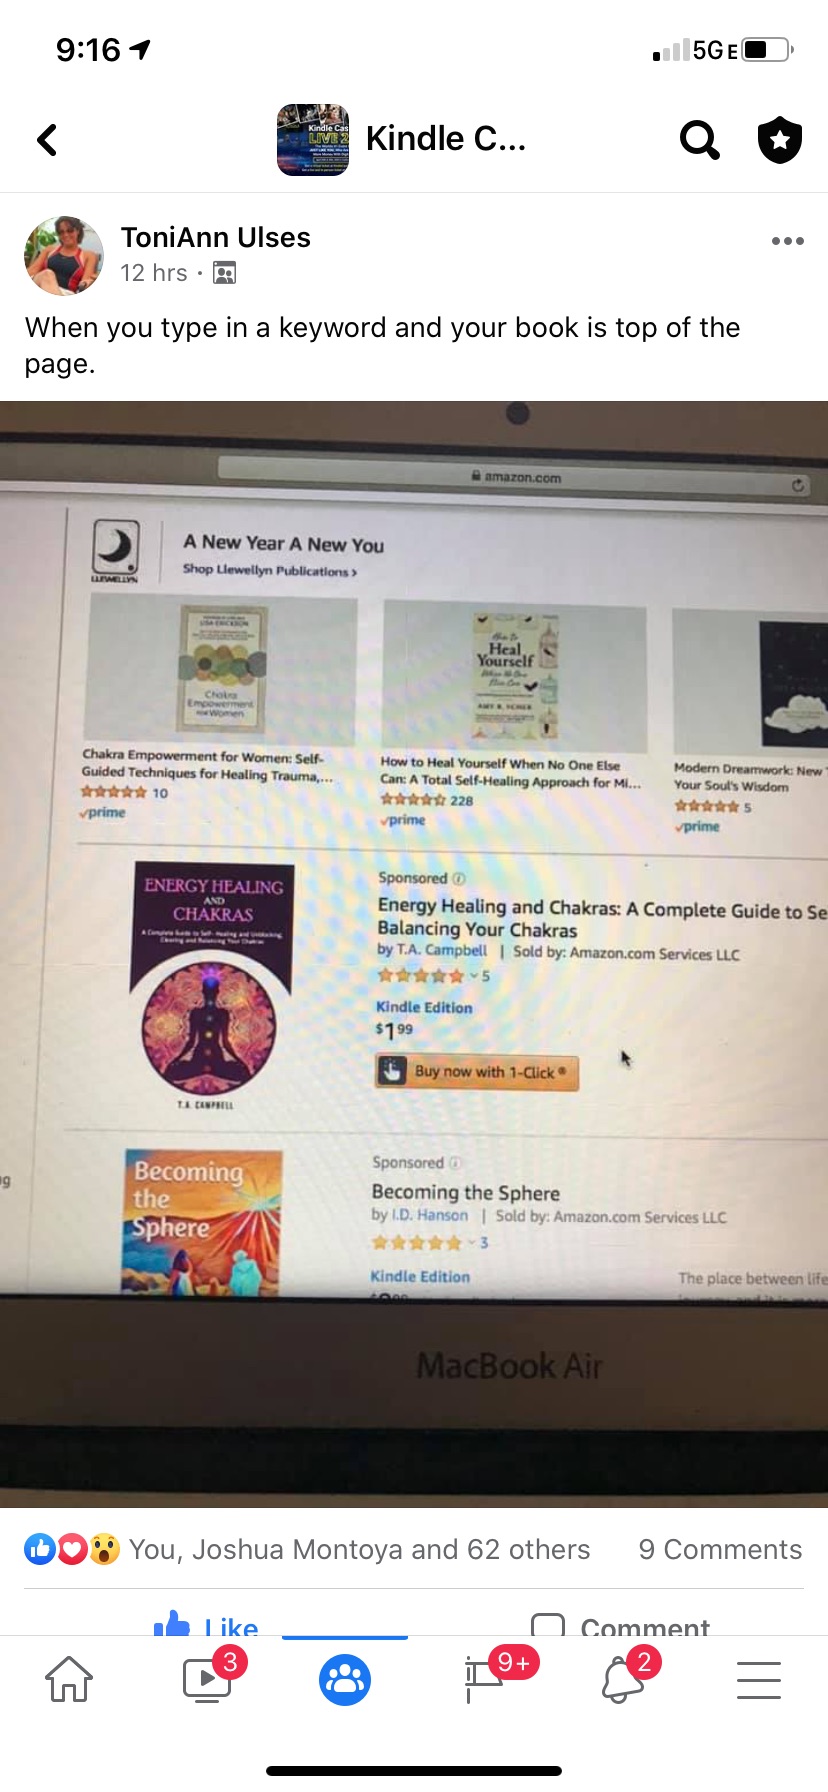Tap the Kindle C... group title

pos(446,139)
